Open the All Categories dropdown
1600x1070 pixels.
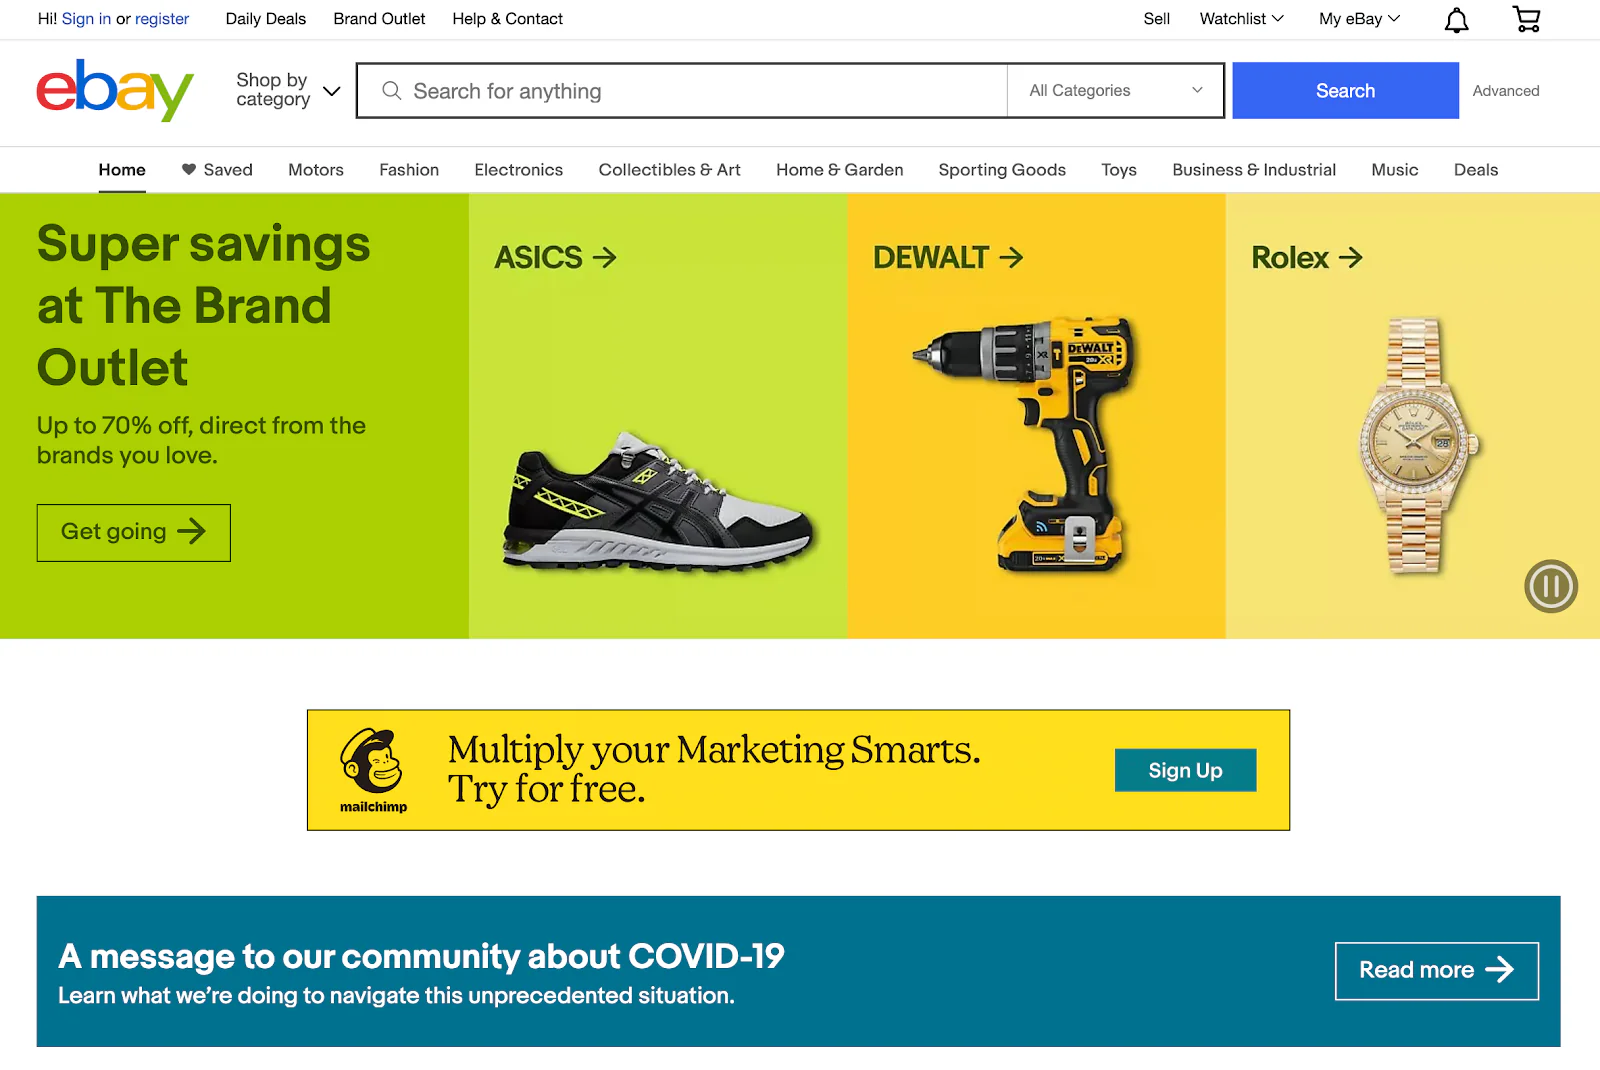(1115, 91)
